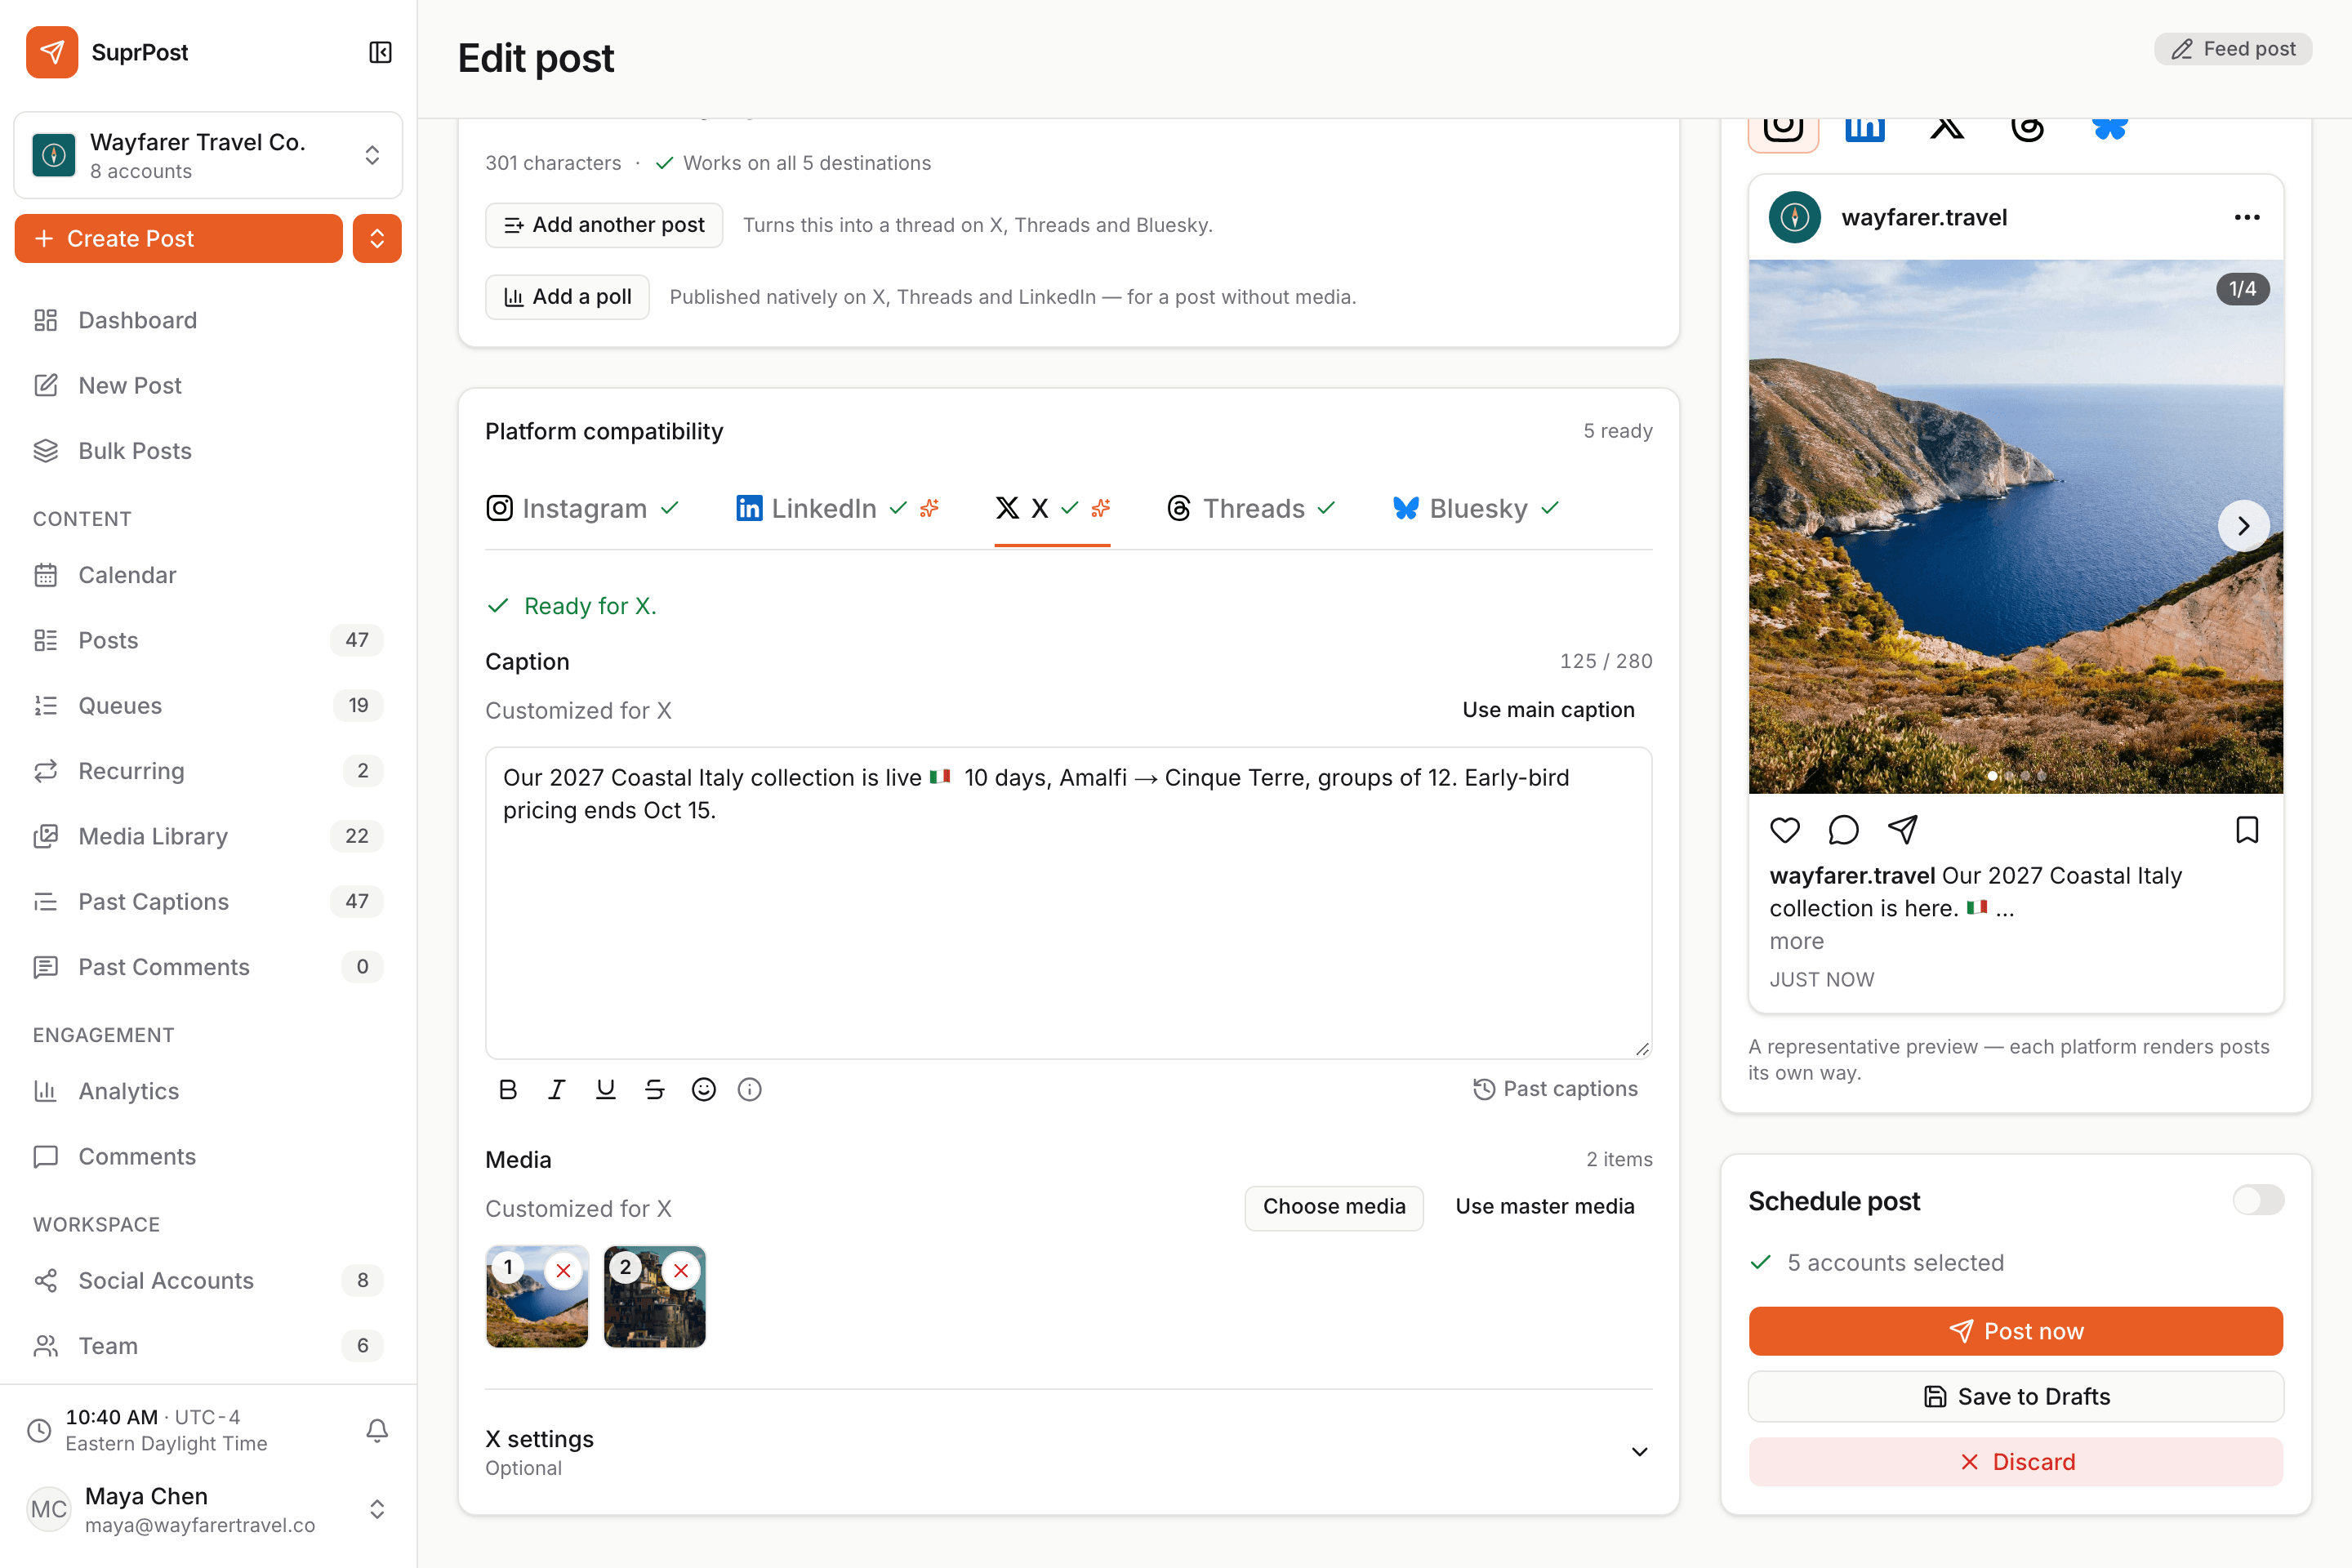The height and width of the screenshot is (1568, 2352).
Task: Open notifications bell icon
Action: pyautogui.click(x=377, y=1430)
